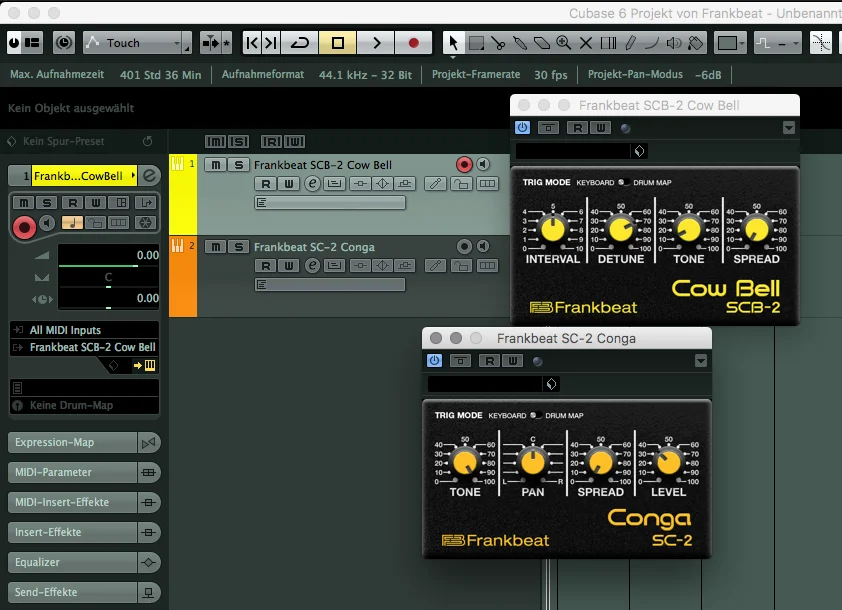
Task: Select the Zoom magnifier tool
Action: (x=564, y=42)
